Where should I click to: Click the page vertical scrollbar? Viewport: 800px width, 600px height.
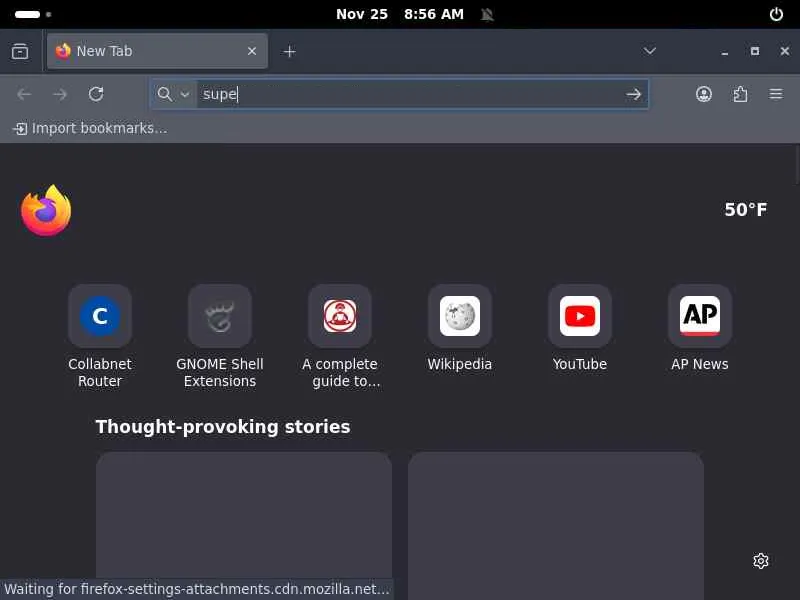pos(796,164)
